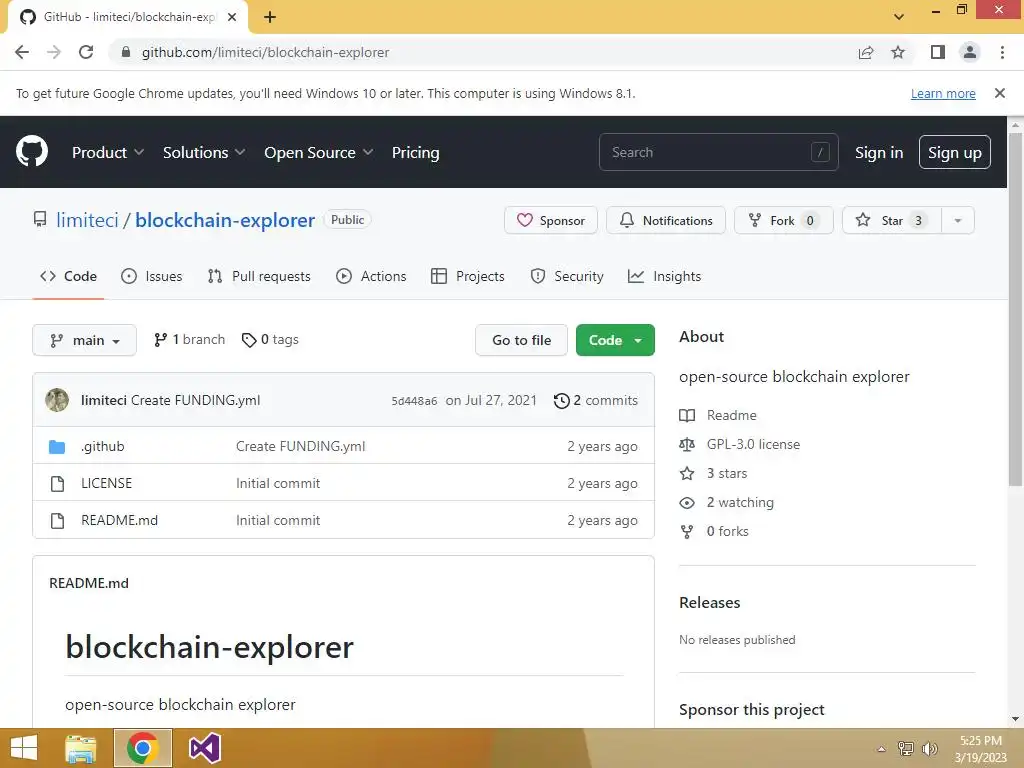View 1 branch link
This screenshot has height=768, width=1024.
pyautogui.click(x=189, y=340)
